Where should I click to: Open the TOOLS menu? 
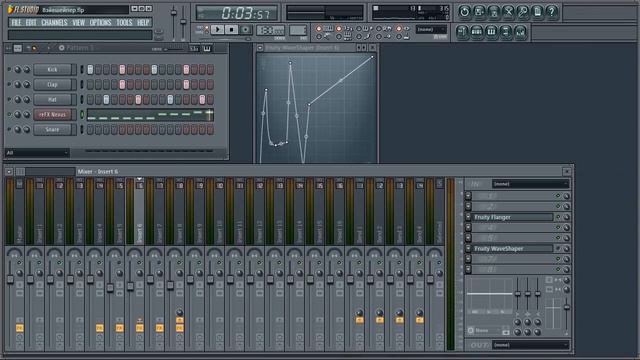coord(124,22)
